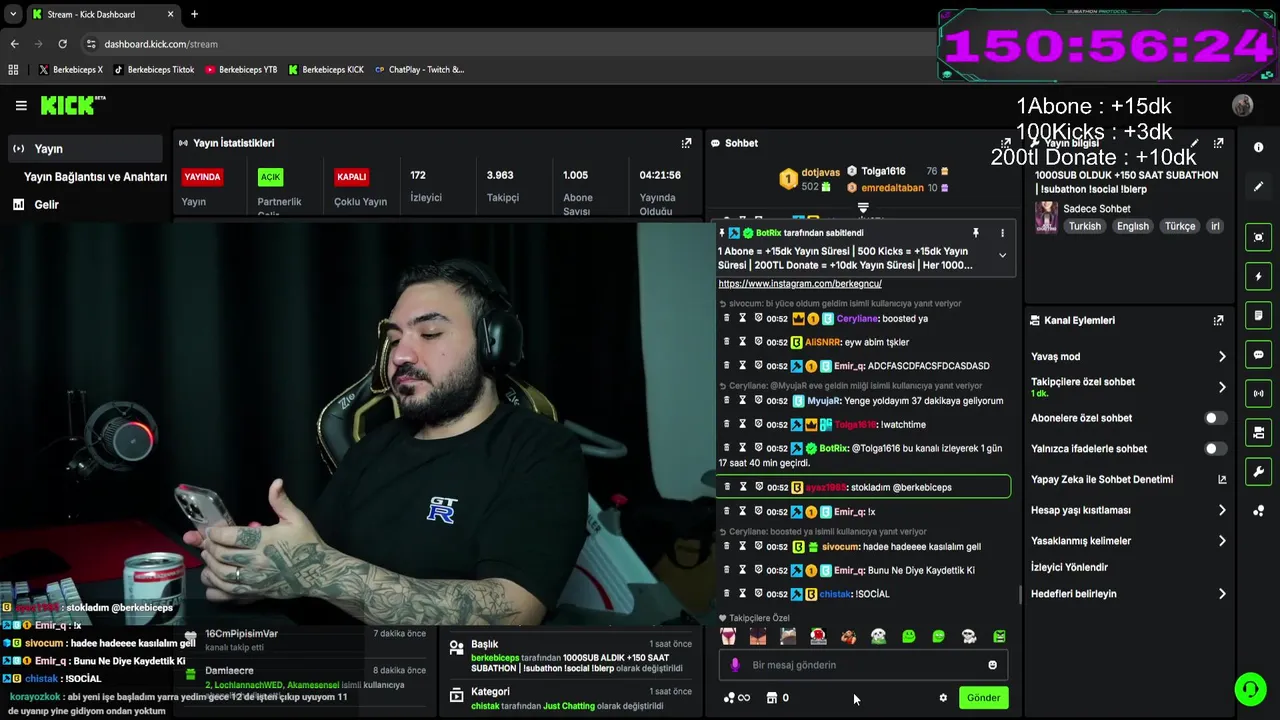Click the Sadece Sohbet category thumbnail
1280x720 pixels.
pos(1046,217)
